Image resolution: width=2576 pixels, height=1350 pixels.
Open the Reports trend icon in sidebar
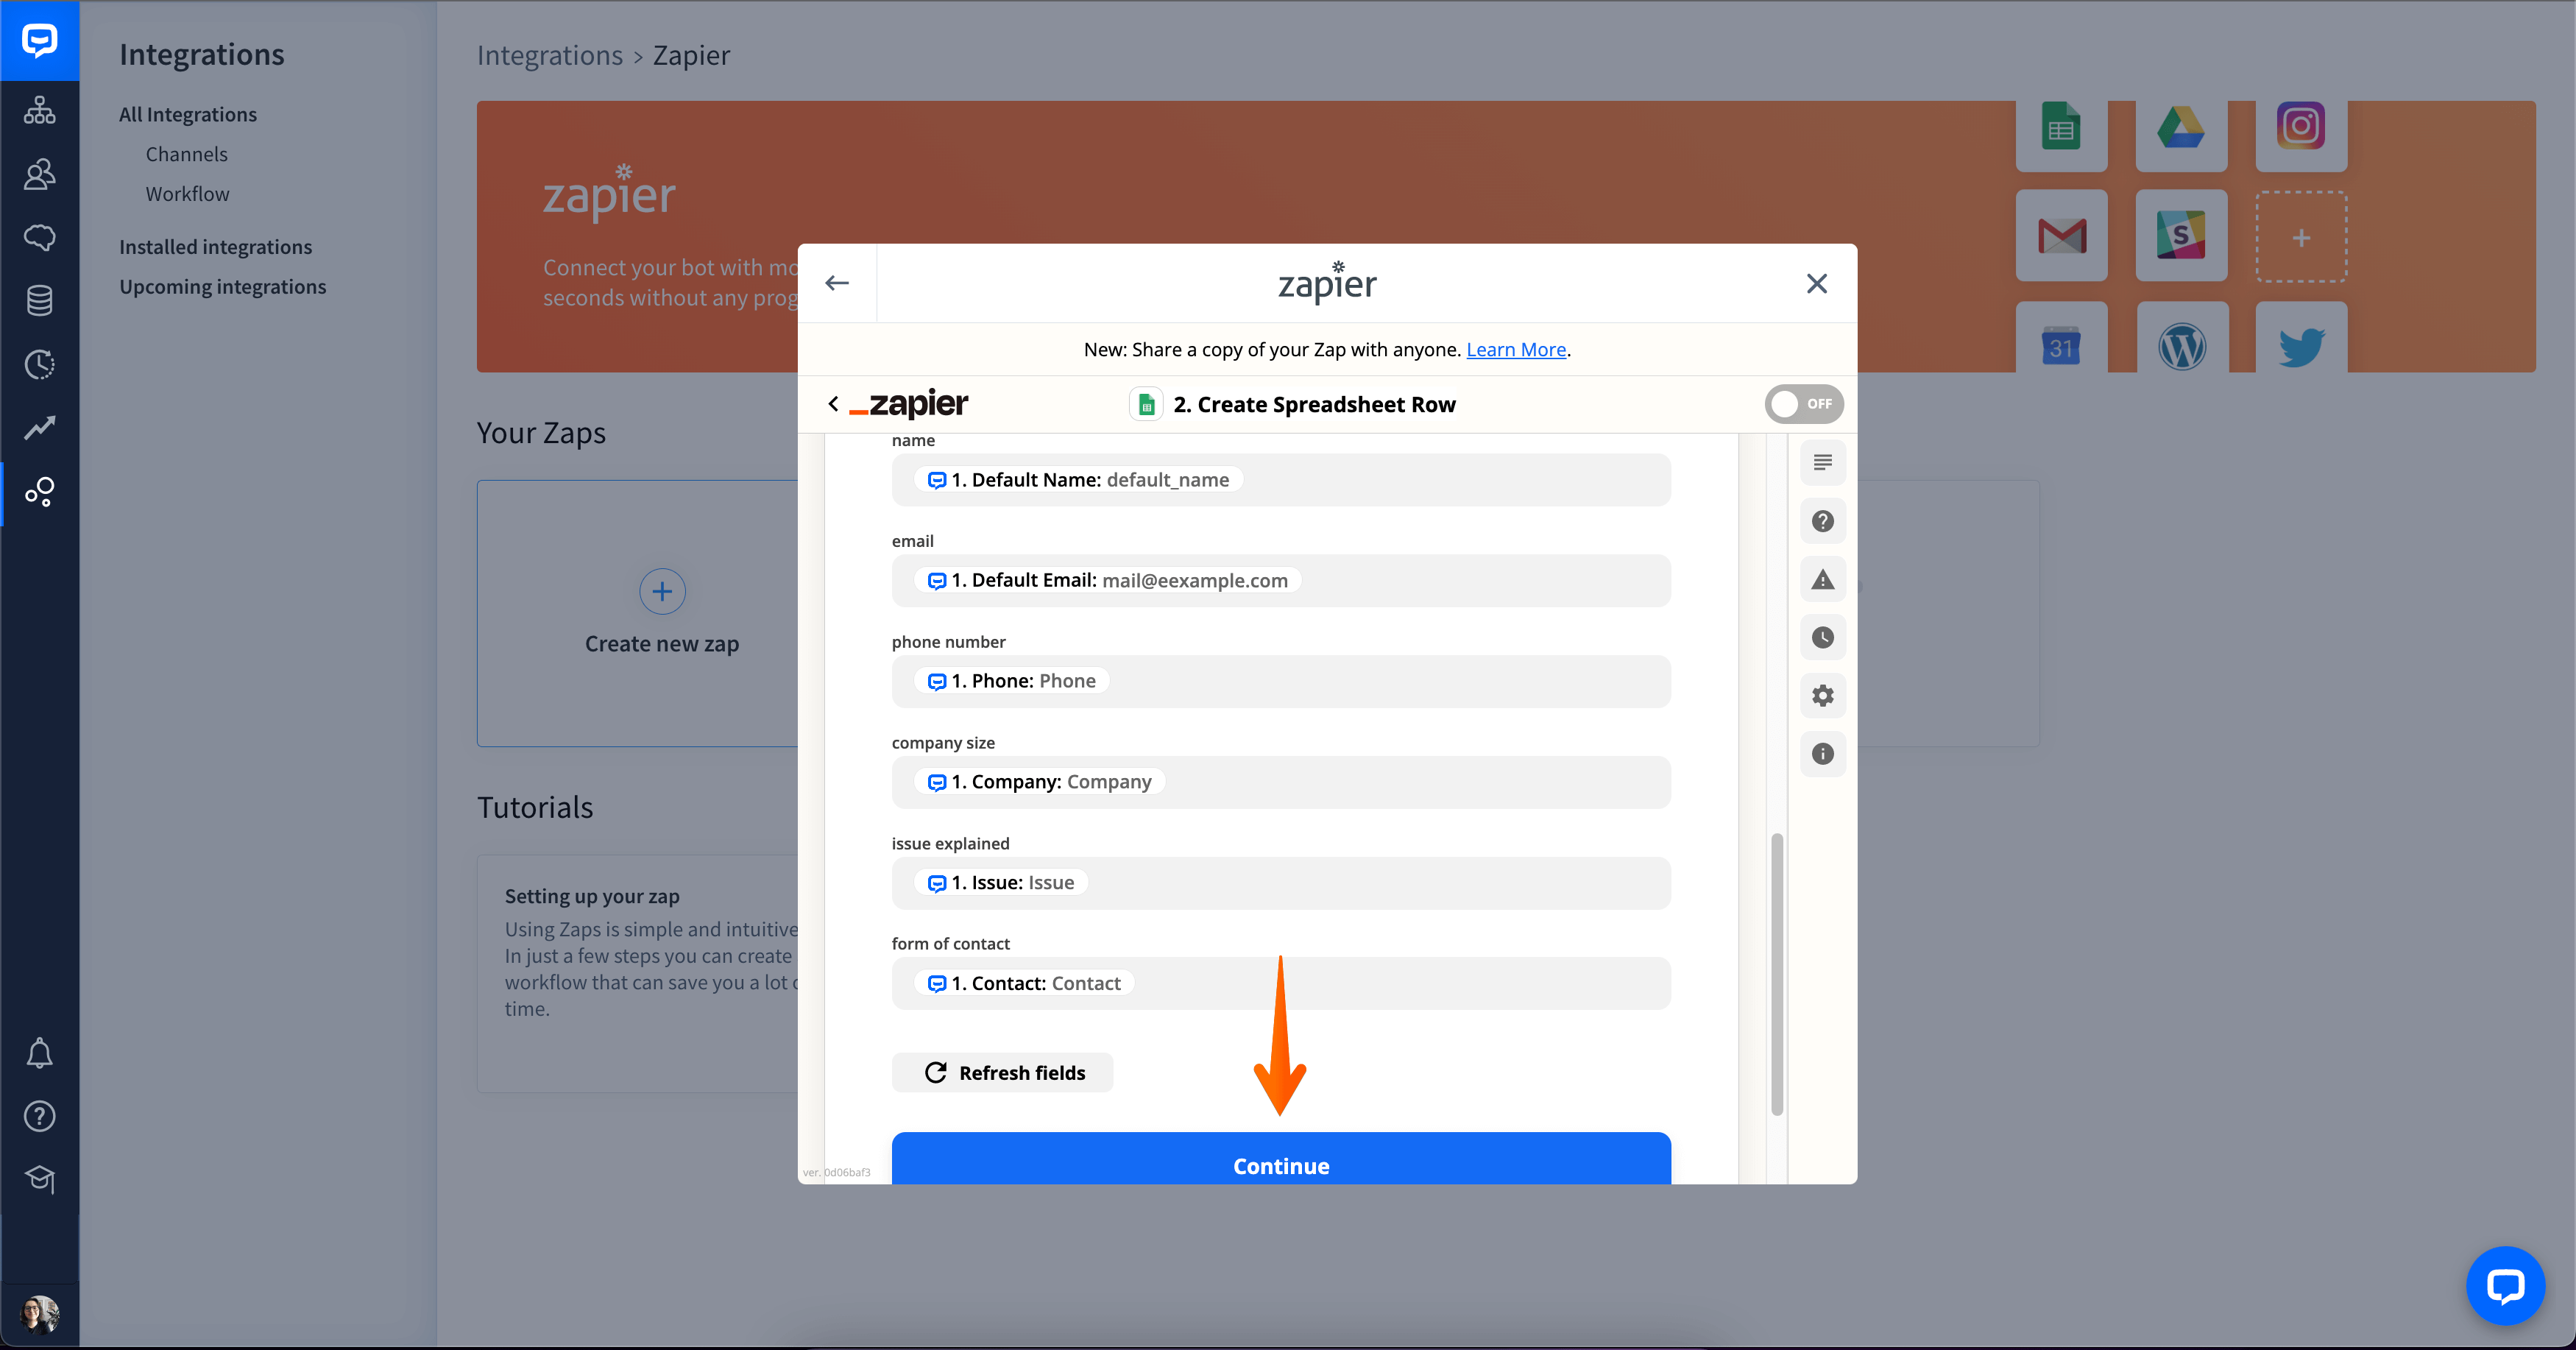(x=39, y=428)
